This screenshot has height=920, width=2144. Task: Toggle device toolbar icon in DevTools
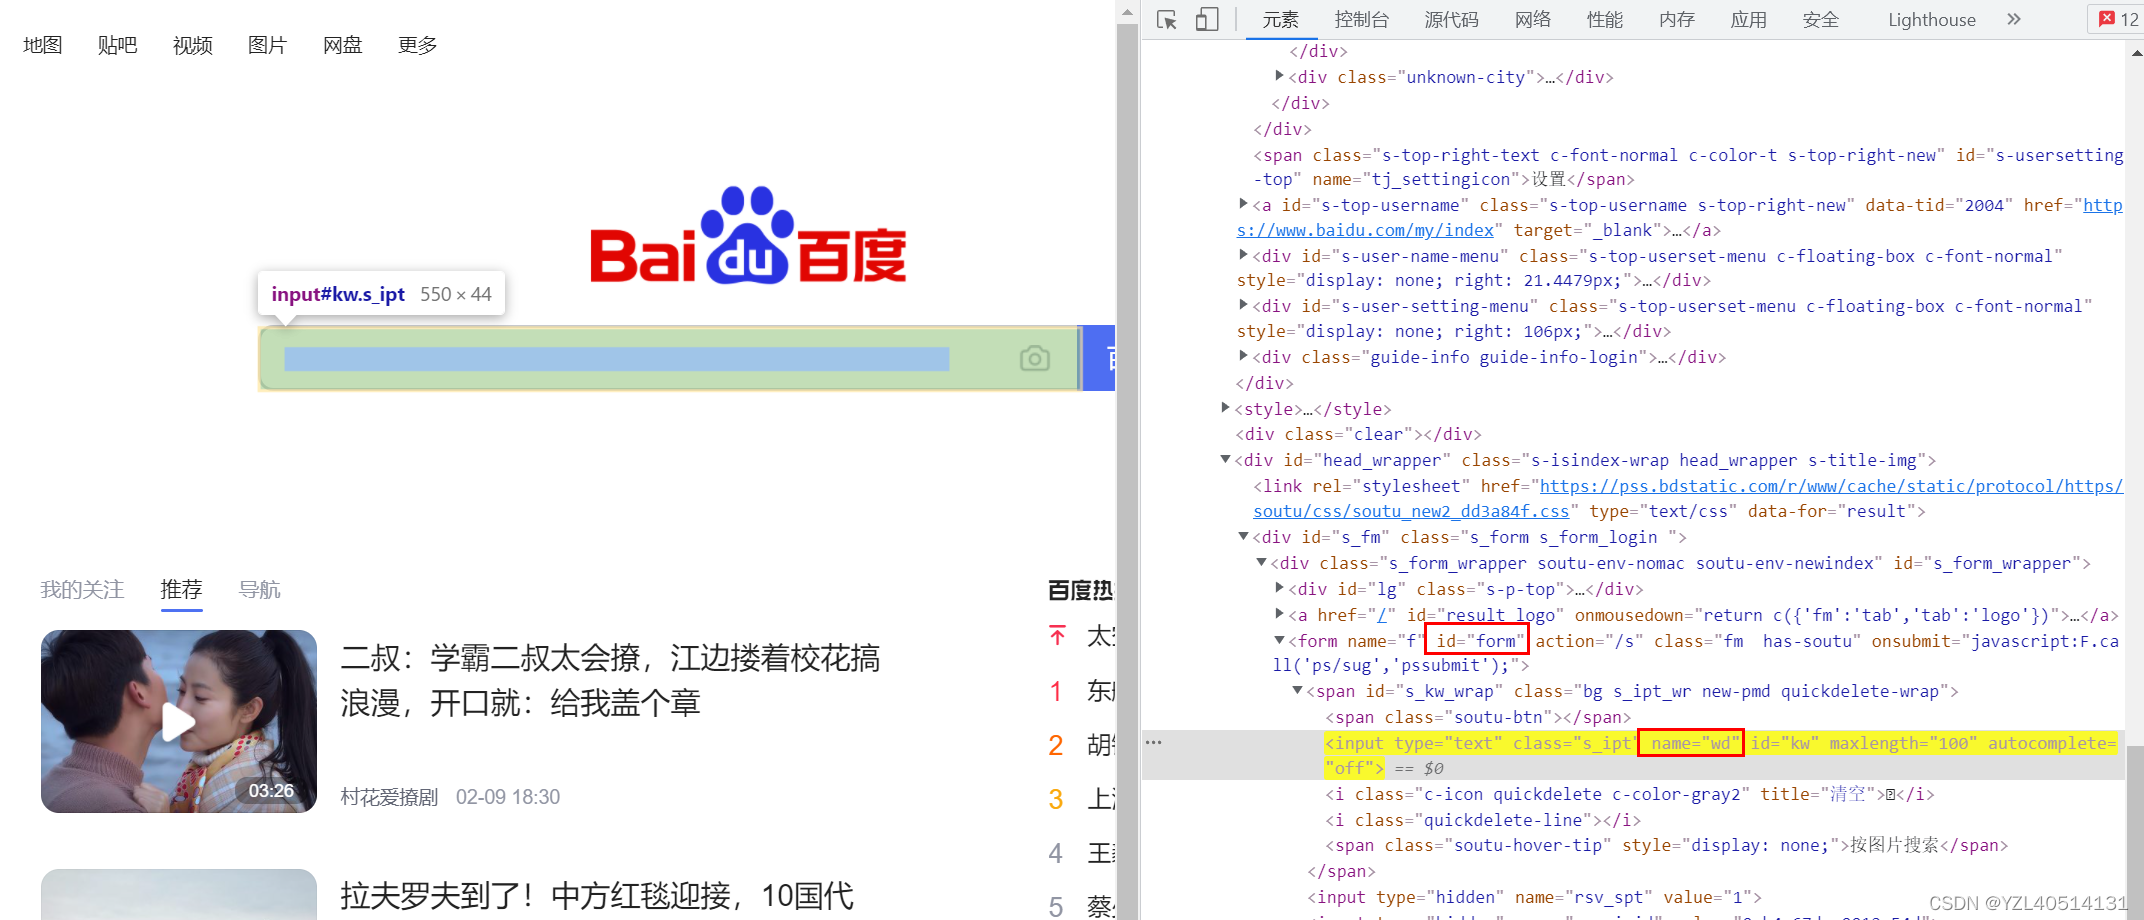click(x=1207, y=20)
